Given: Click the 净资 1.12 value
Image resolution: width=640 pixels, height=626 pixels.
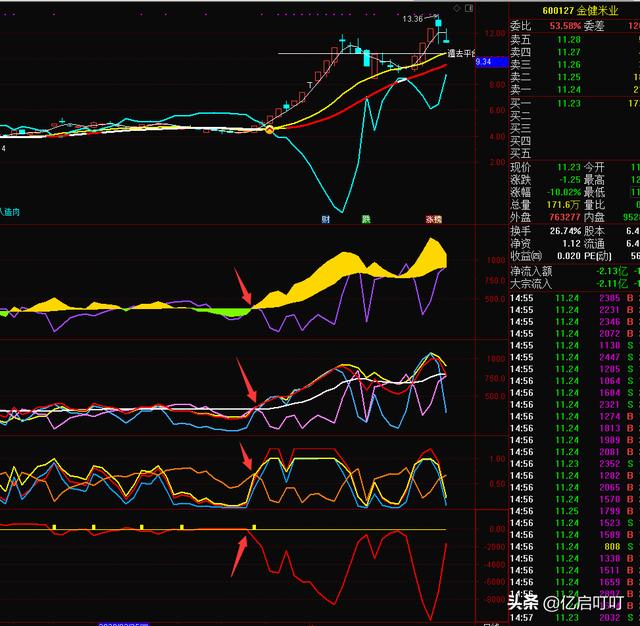Looking at the screenshot, I should click(x=571, y=243).
